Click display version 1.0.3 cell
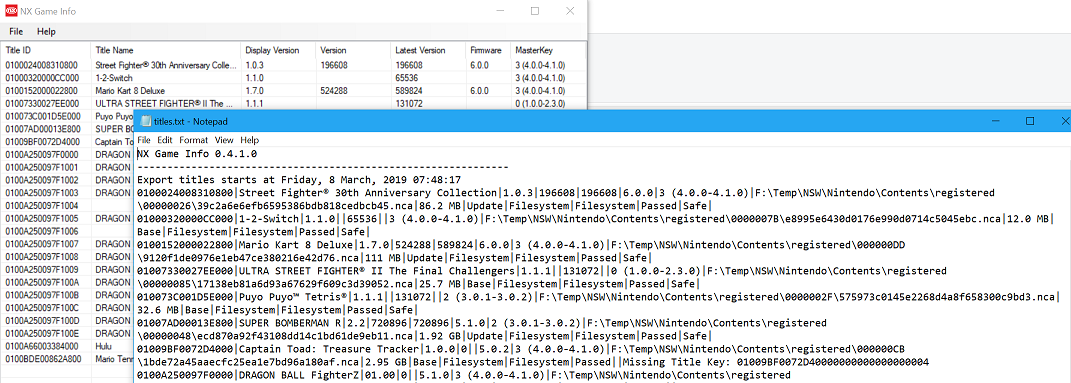This screenshot has height=383, width=1071. [x=254, y=66]
